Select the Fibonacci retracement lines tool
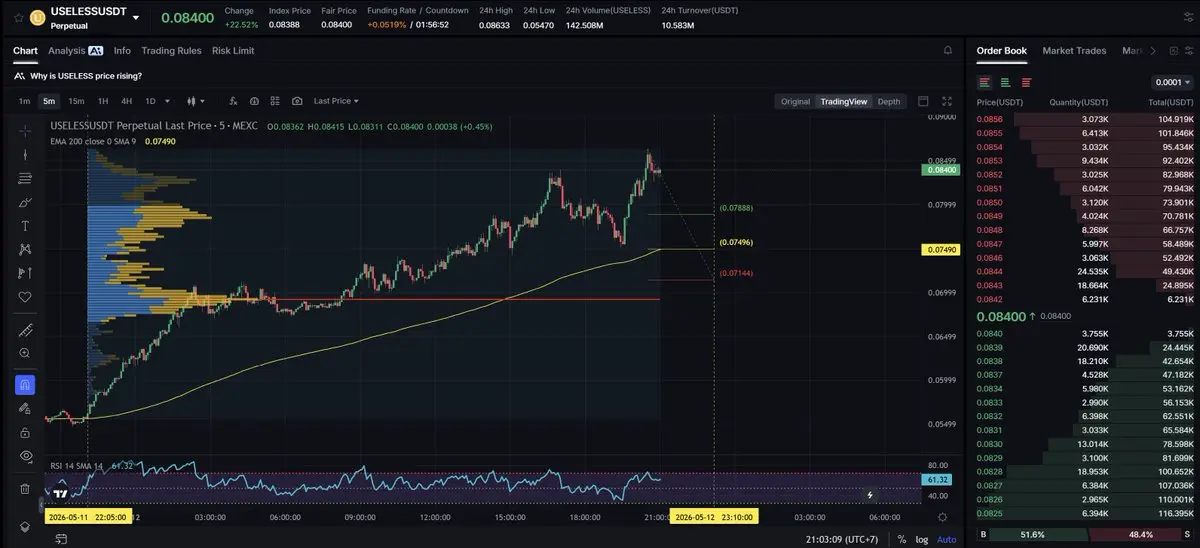Image resolution: width=1200 pixels, height=548 pixels. point(25,178)
